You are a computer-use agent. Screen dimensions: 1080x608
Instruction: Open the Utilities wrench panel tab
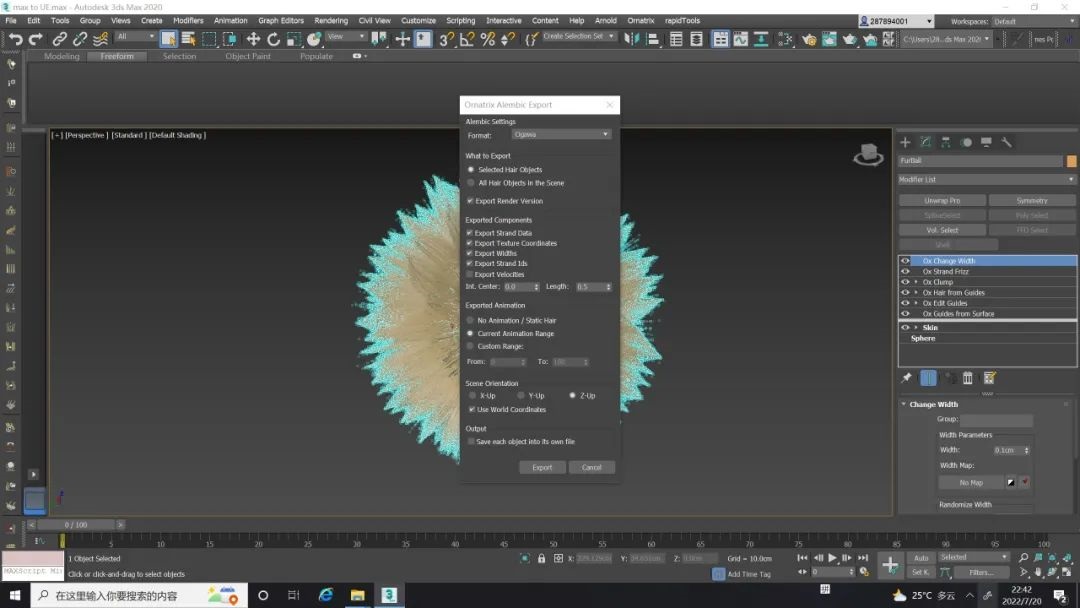click(x=1006, y=142)
